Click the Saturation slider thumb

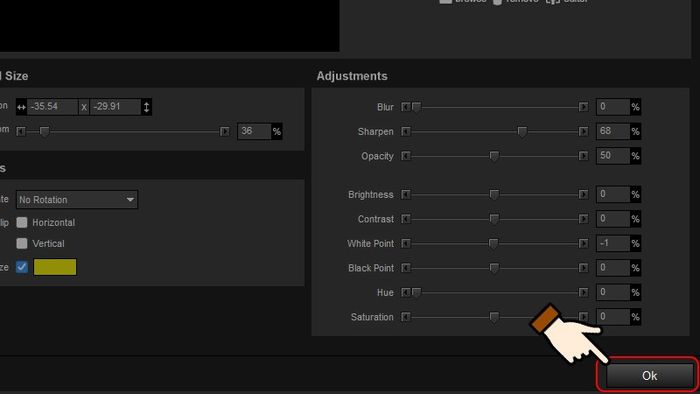(x=494, y=318)
